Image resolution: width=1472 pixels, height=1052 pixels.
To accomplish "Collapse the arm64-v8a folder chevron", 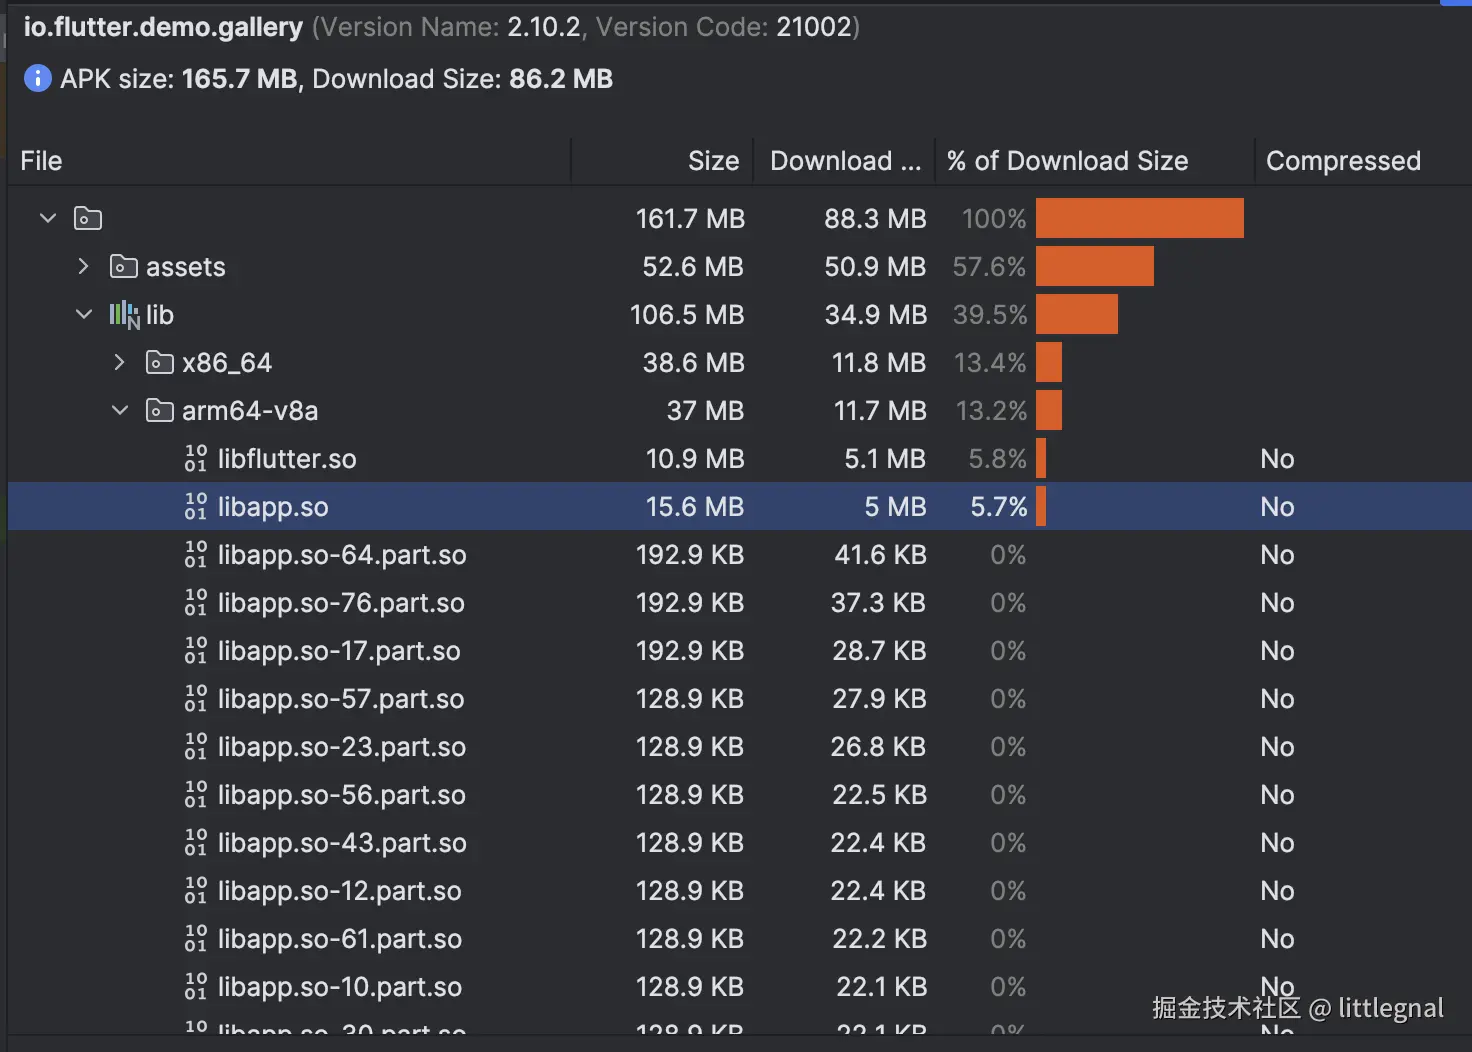I will point(120,411).
